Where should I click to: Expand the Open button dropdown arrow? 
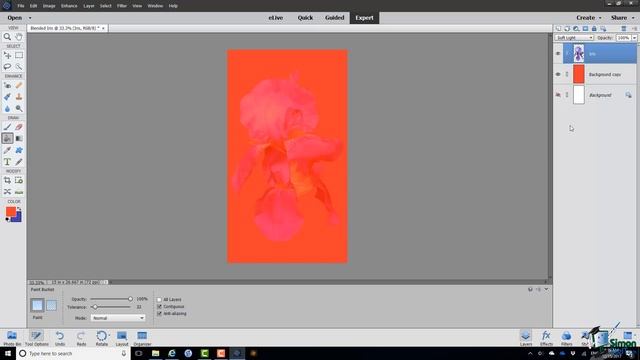click(x=30, y=18)
